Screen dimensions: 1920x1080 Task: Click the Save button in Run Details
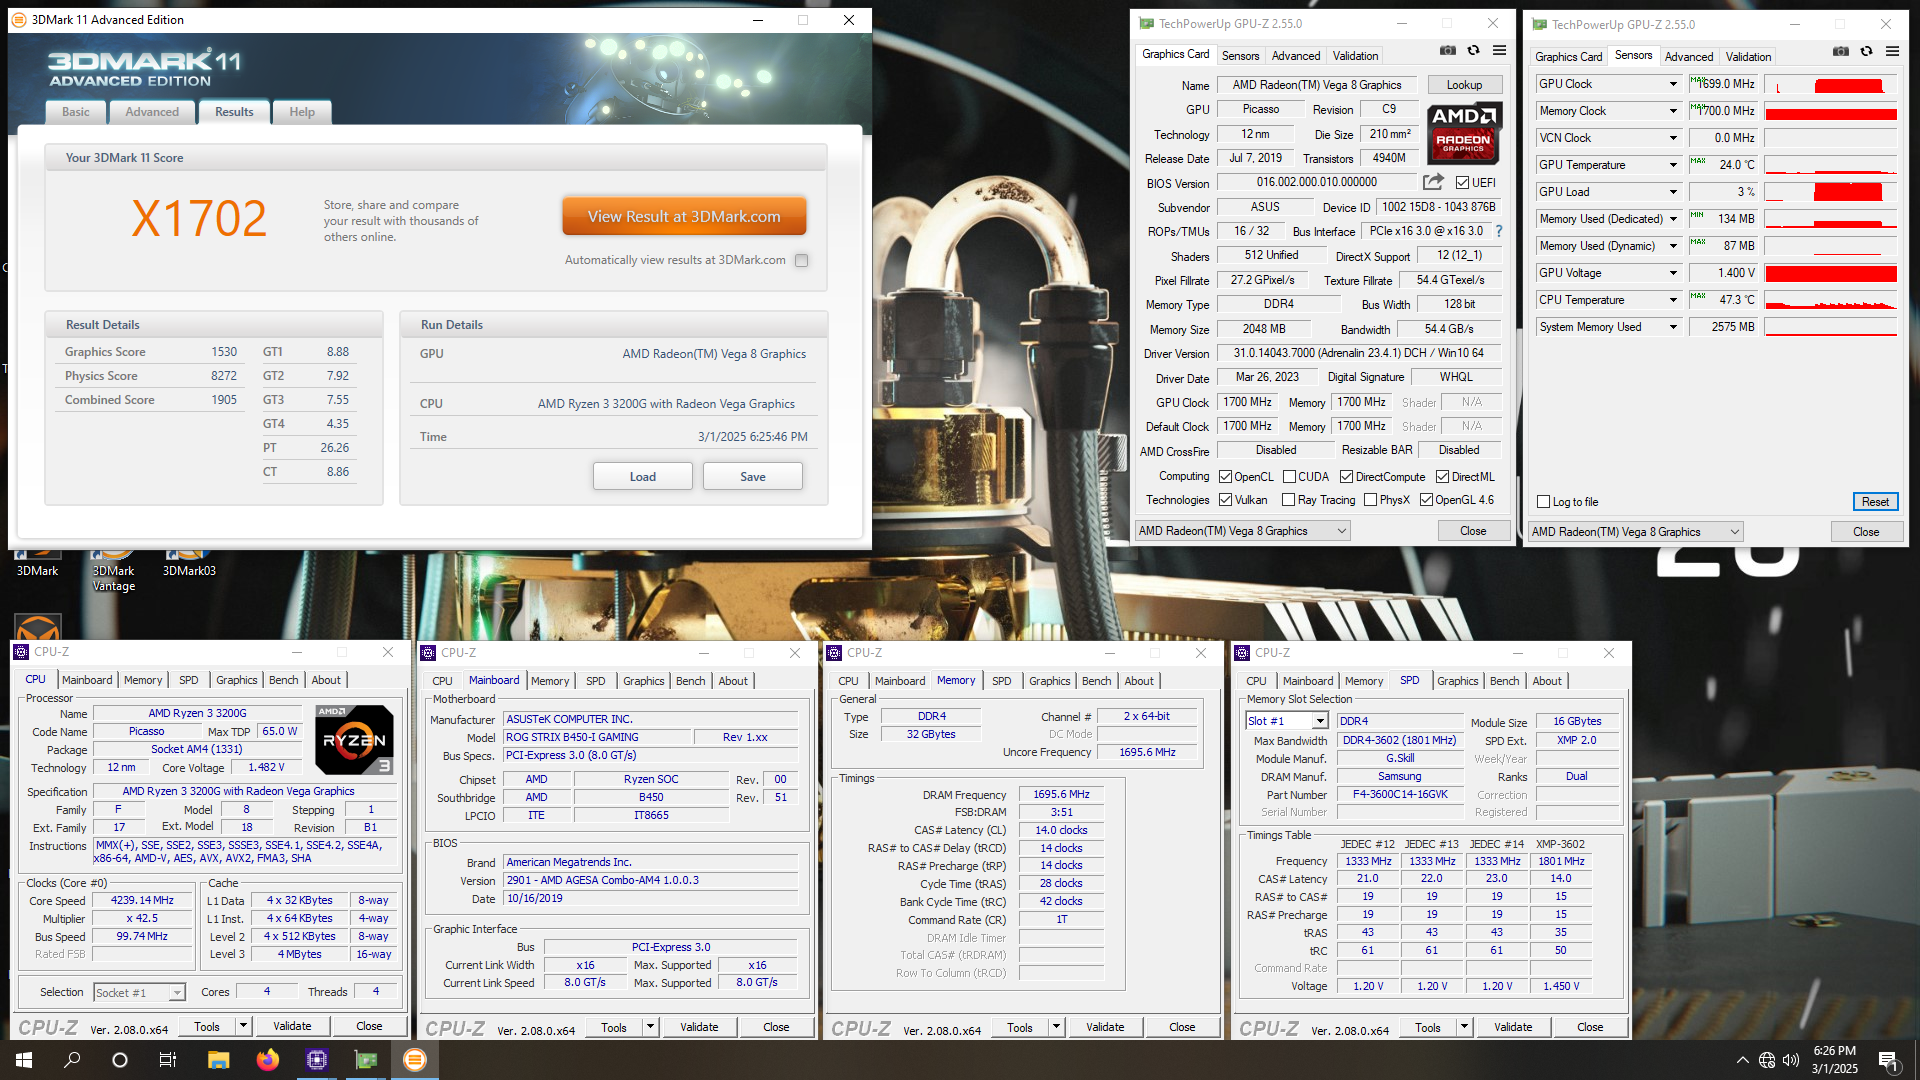752,476
